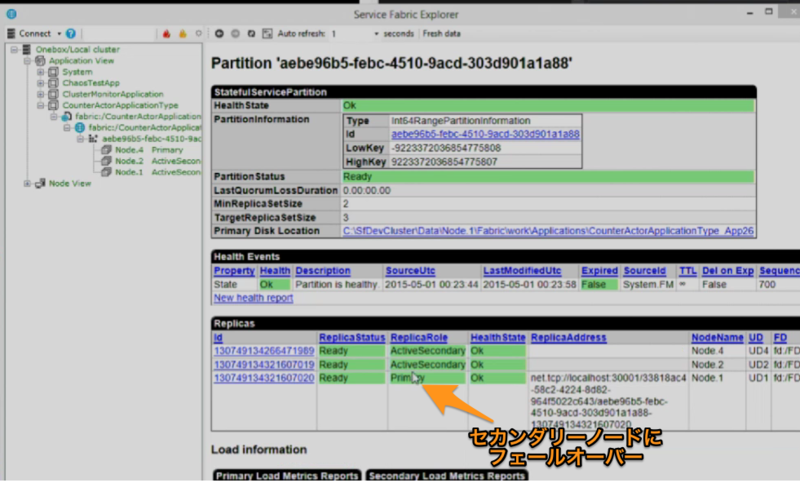Click the dark round back navigation icon
Screen dimensions: 800x483
pos(219,34)
